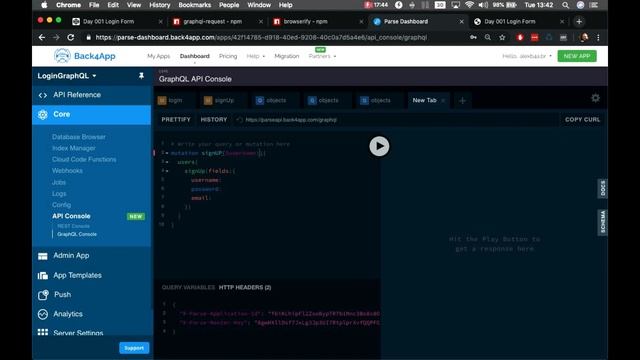Open Index Manager
This screenshot has height=360, width=640.
(x=74, y=148)
